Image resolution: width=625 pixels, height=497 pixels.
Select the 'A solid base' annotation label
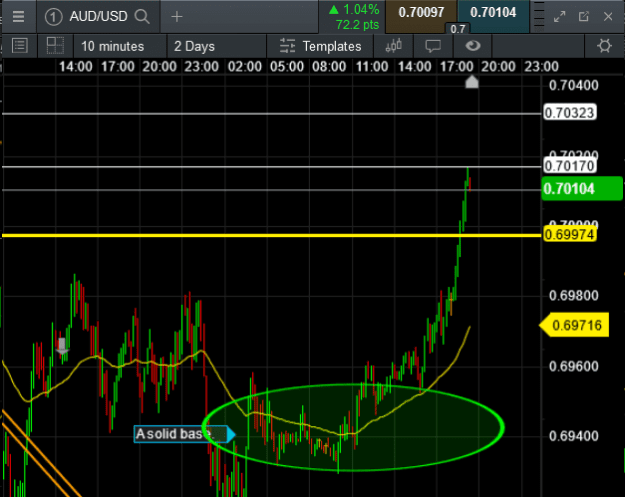[184, 434]
